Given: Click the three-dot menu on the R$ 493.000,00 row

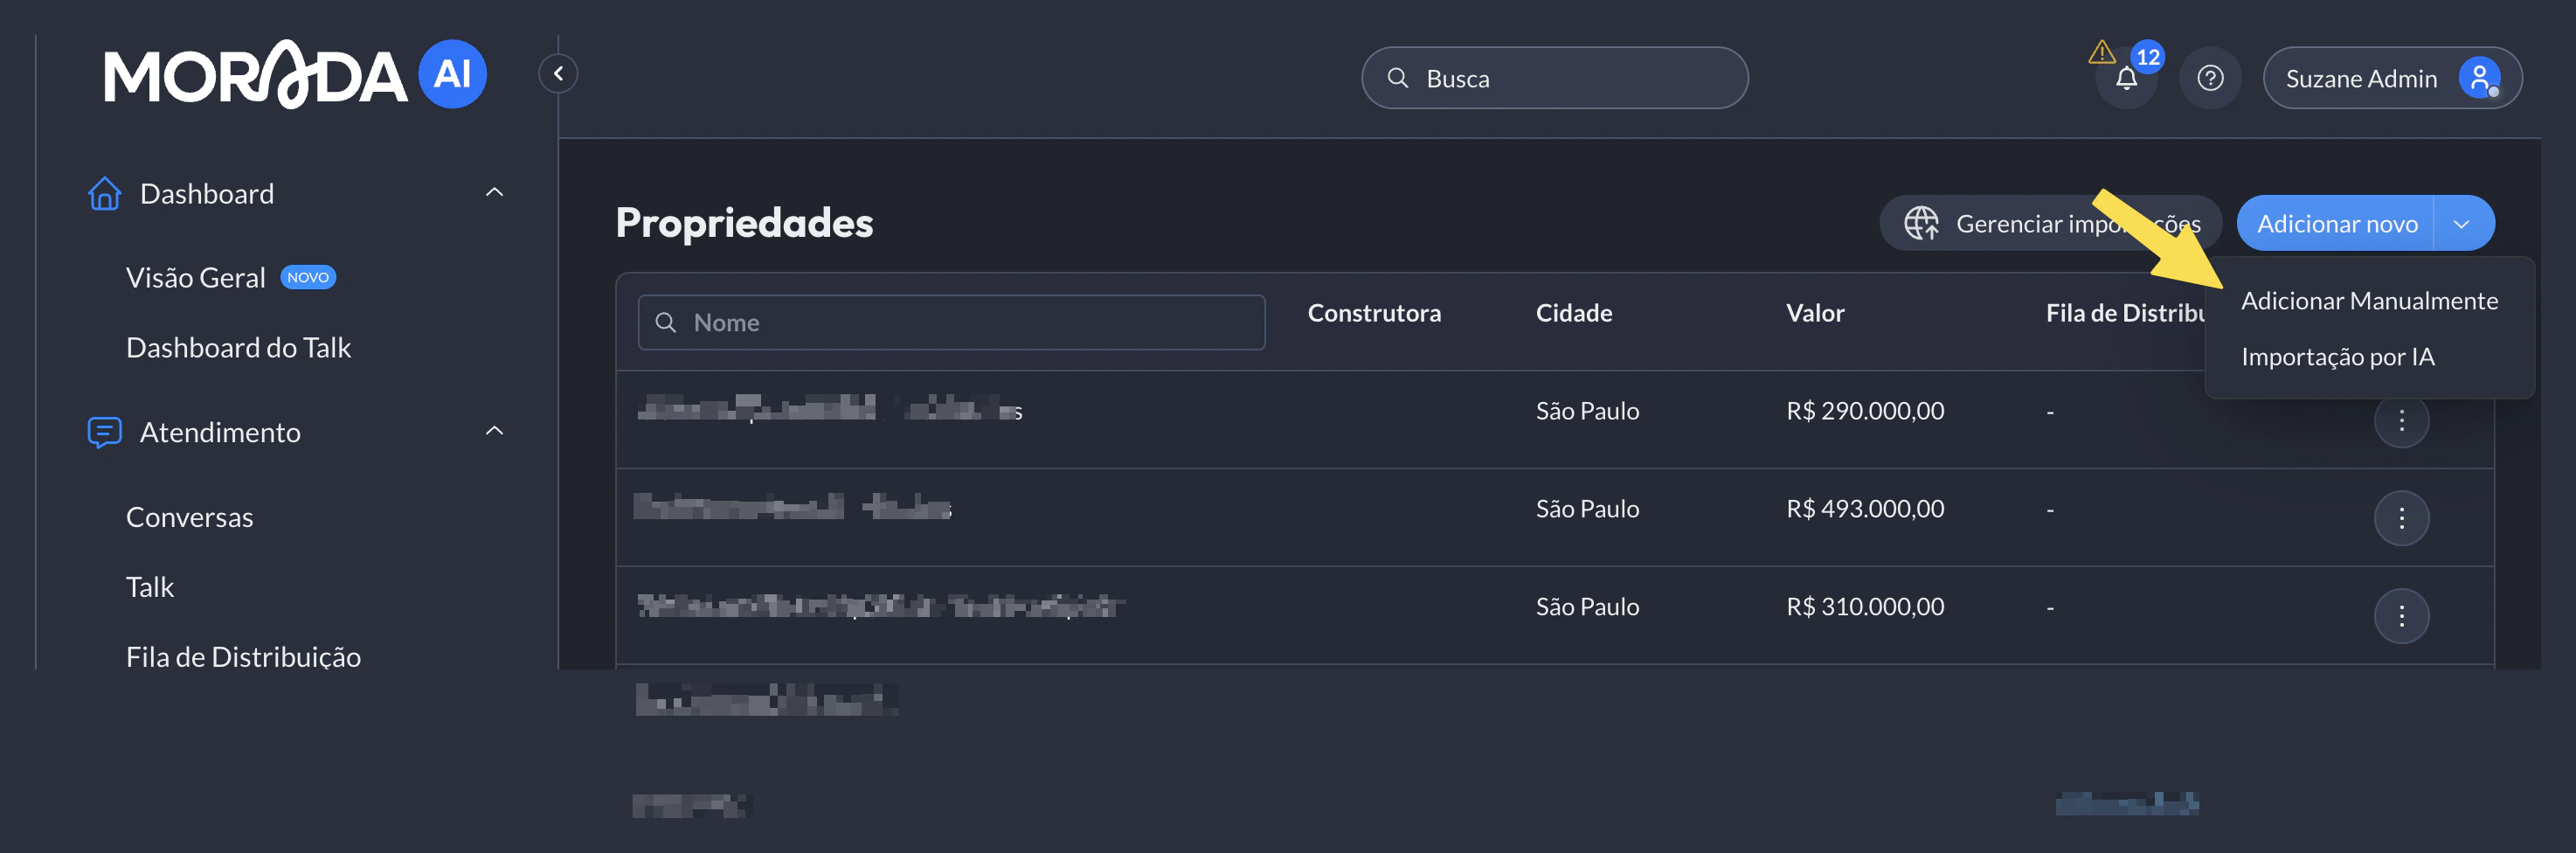Looking at the screenshot, I should [x=2402, y=517].
